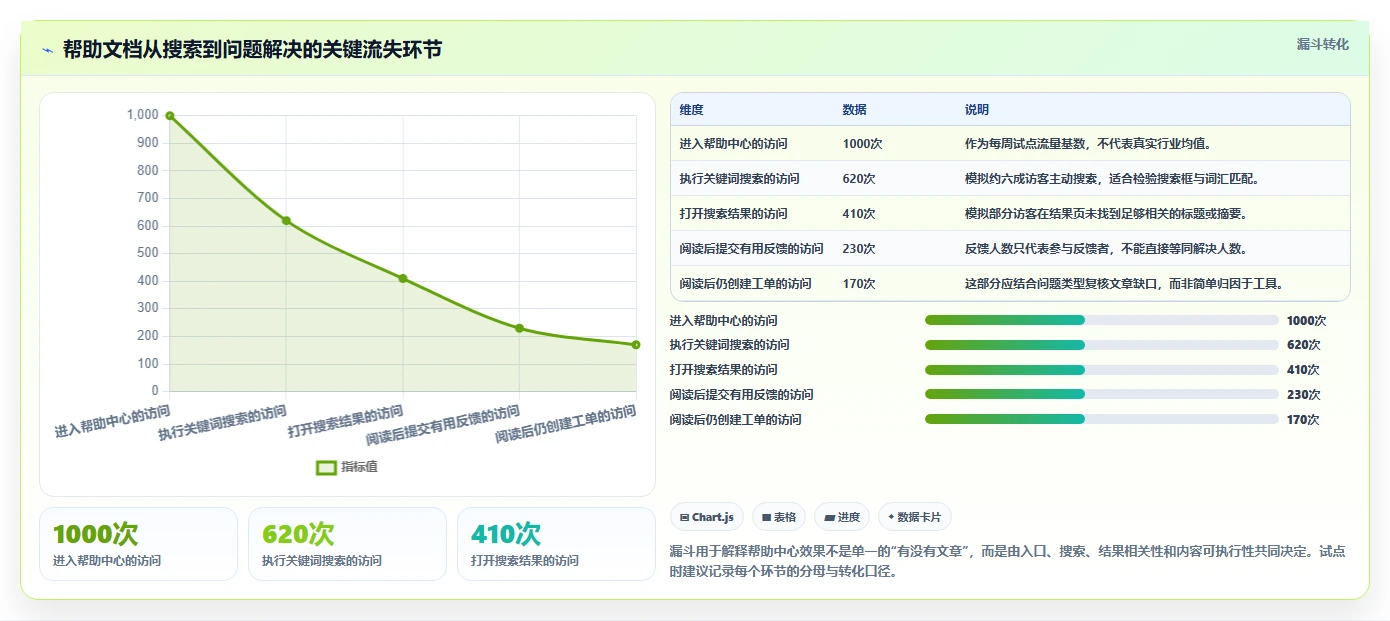
Task: Open the 1000次 stat card
Action: click(x=138, y=544)
